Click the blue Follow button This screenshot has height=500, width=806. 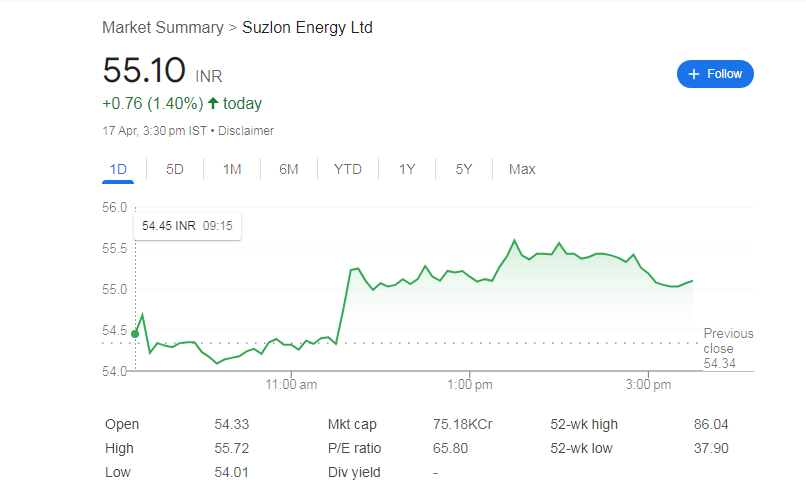[x=715, y=74]
